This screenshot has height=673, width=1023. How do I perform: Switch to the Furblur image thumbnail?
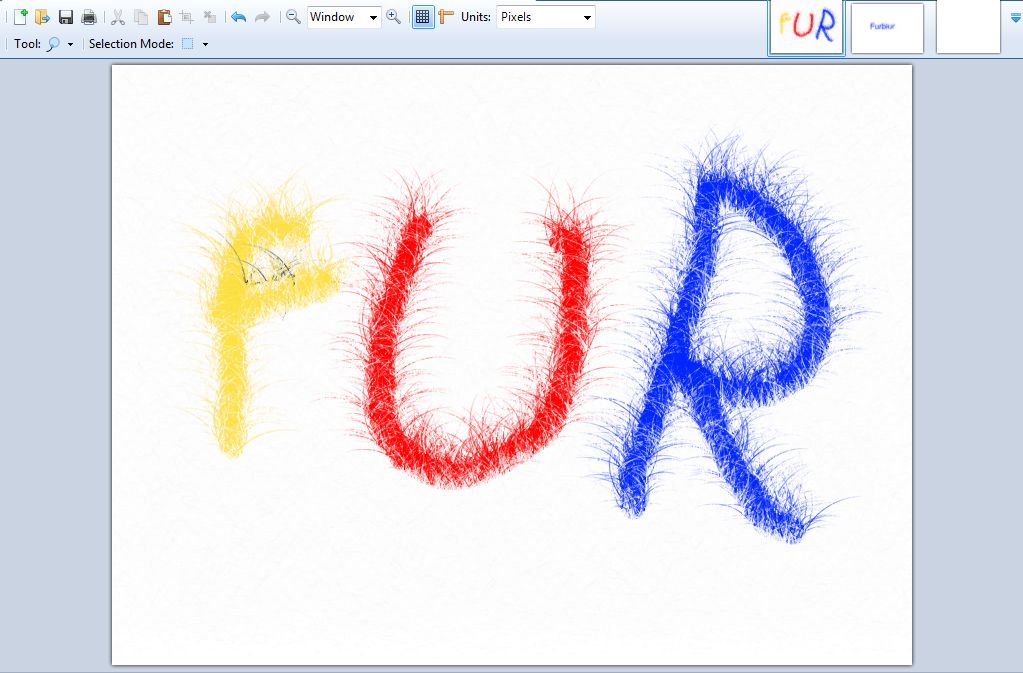[x=887, y=28]
